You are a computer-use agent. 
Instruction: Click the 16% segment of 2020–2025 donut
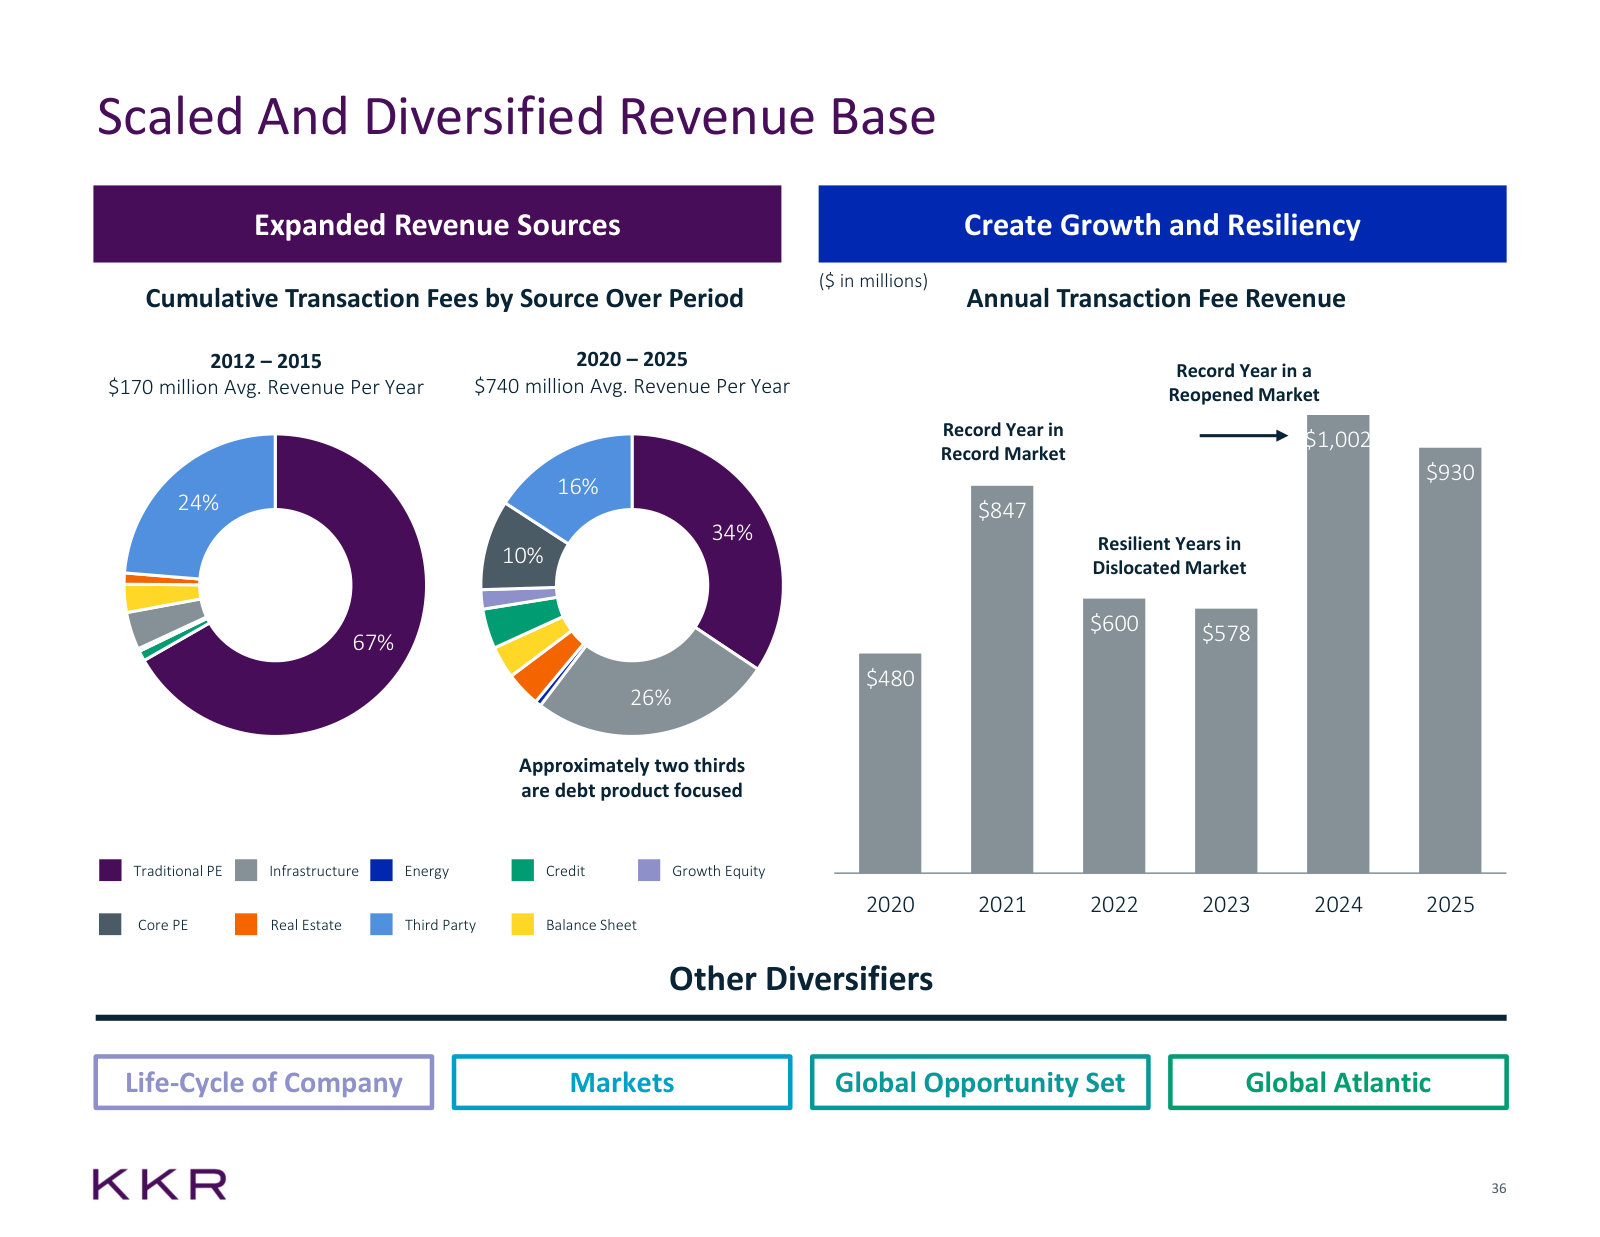tap(578, 487)
